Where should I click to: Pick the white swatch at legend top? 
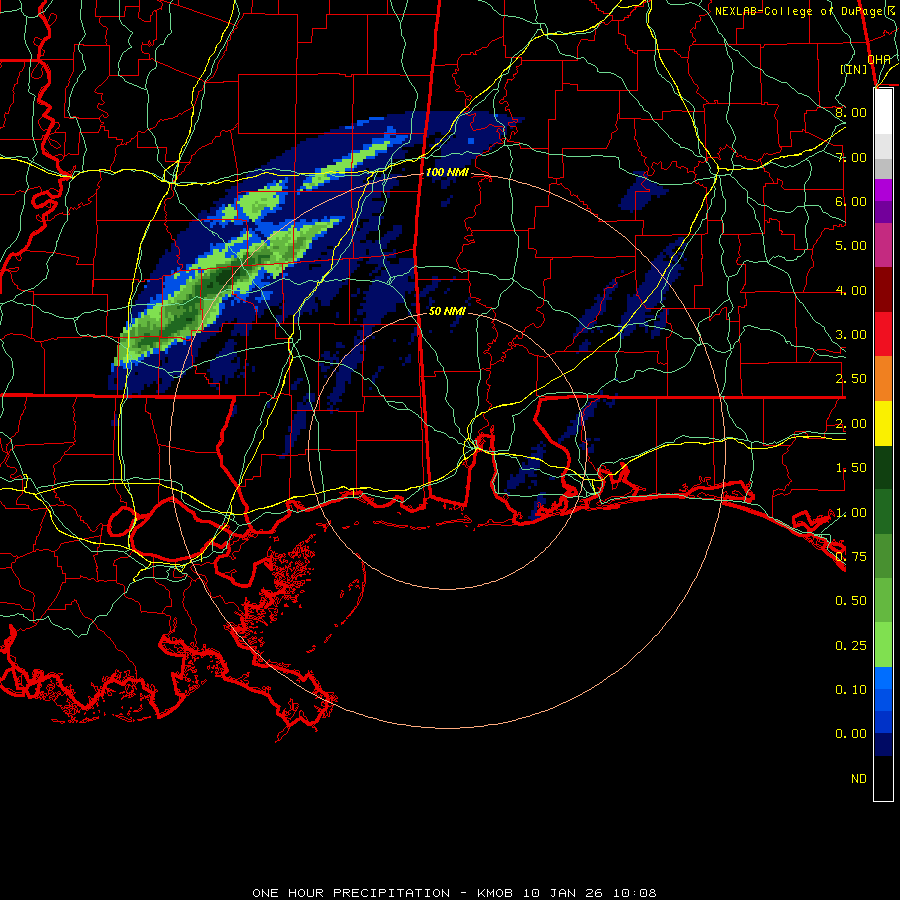(883, 111)
